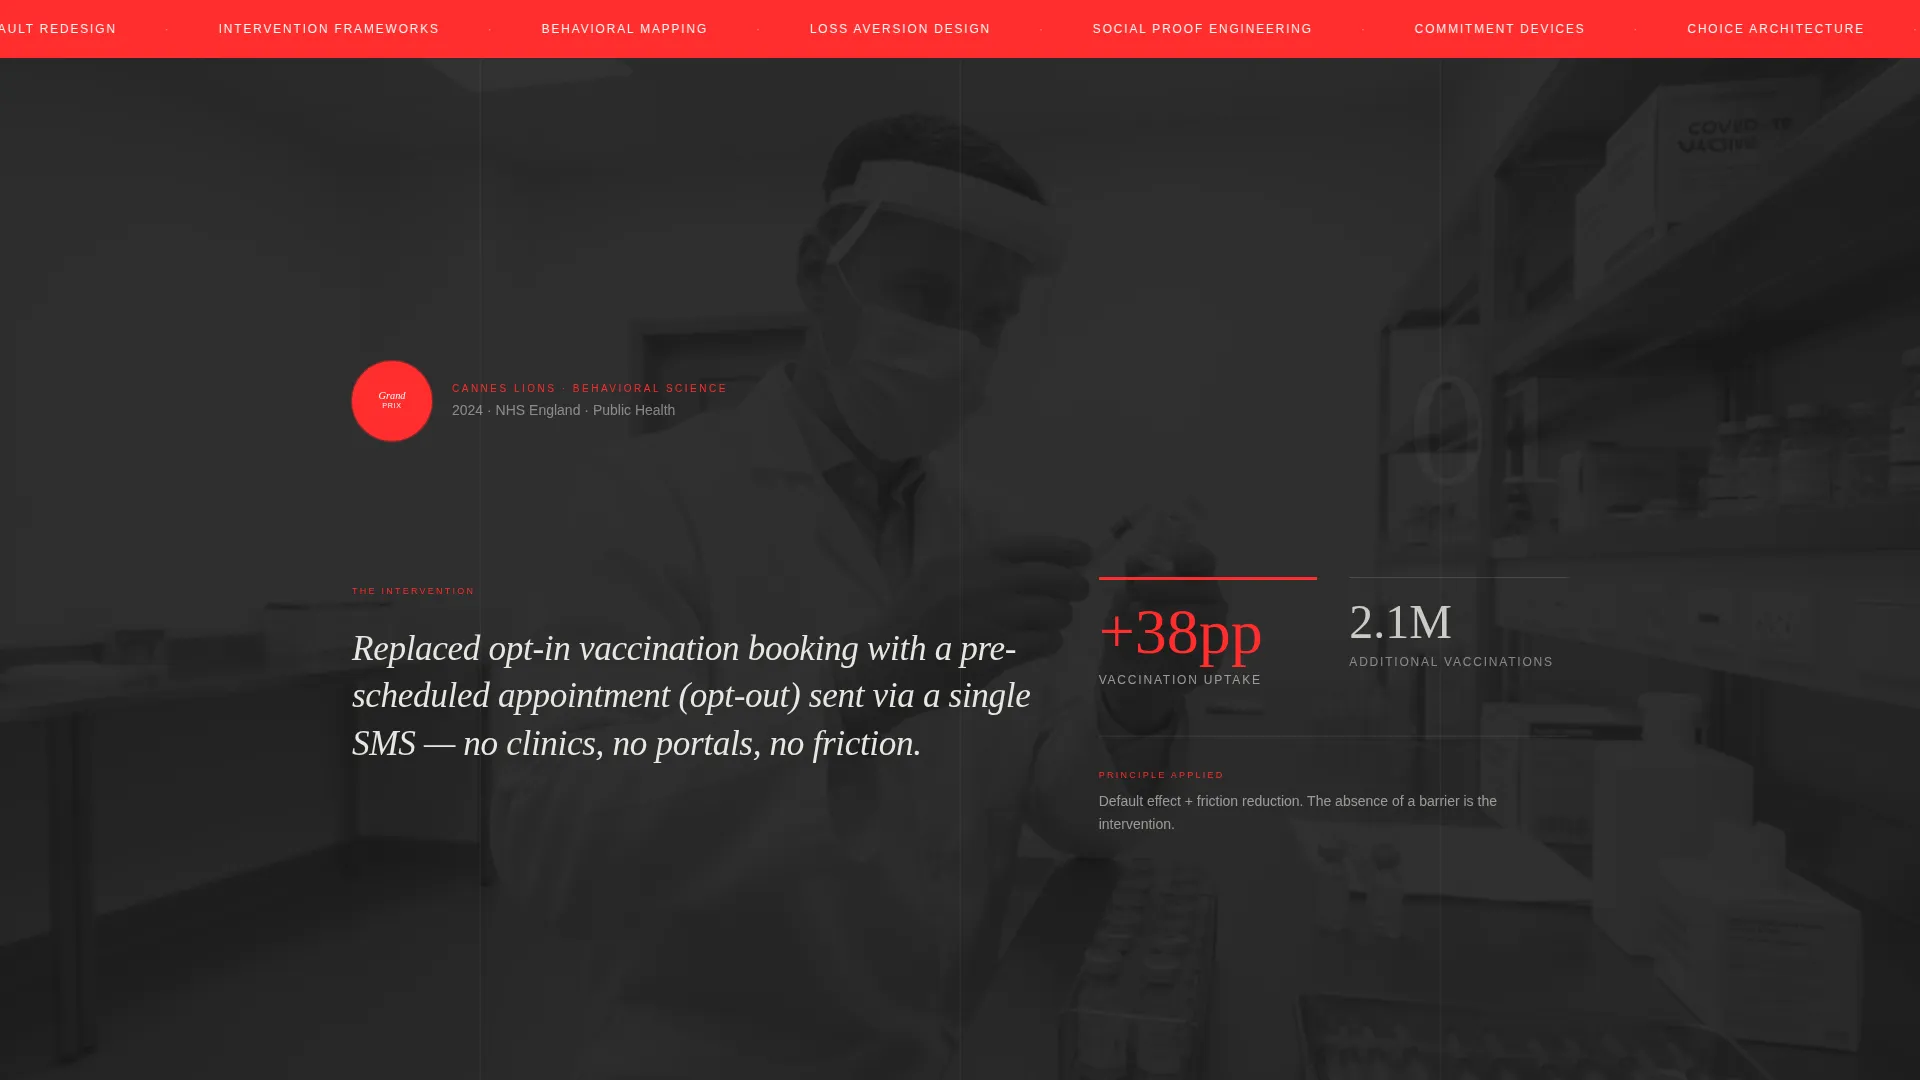The width and height of the screenshot is (1920, 1080).
Task: Click the italic quote starting 'Replaced opt-in vaccination'
Action: [691, 696]
